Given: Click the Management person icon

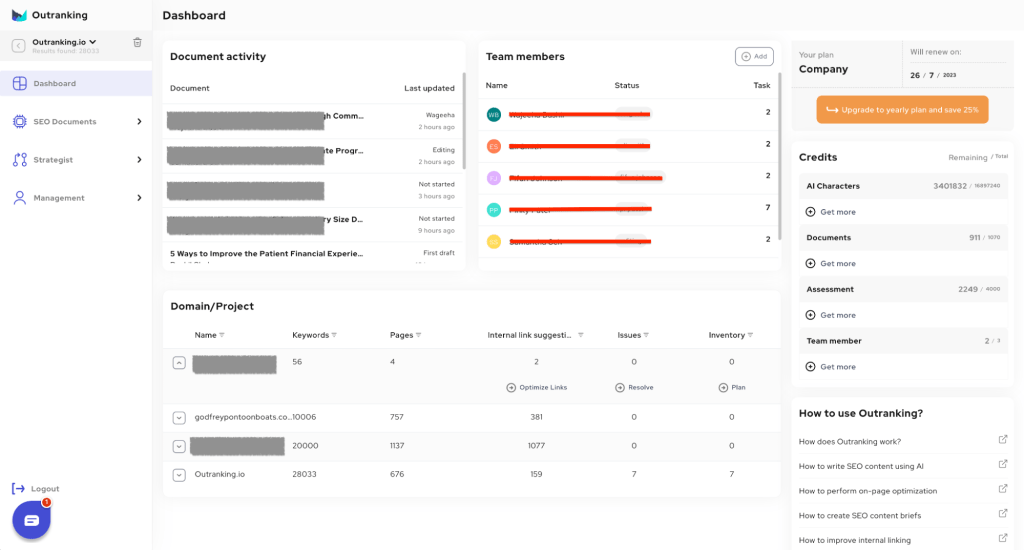Looking at the screenshot, I should coord(20,198).
